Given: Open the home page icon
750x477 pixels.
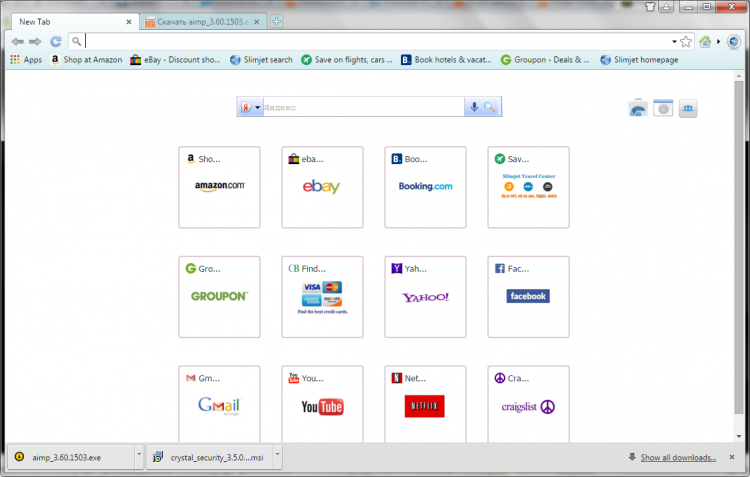Looking at the screenshot, I should (x=705, y=42).
